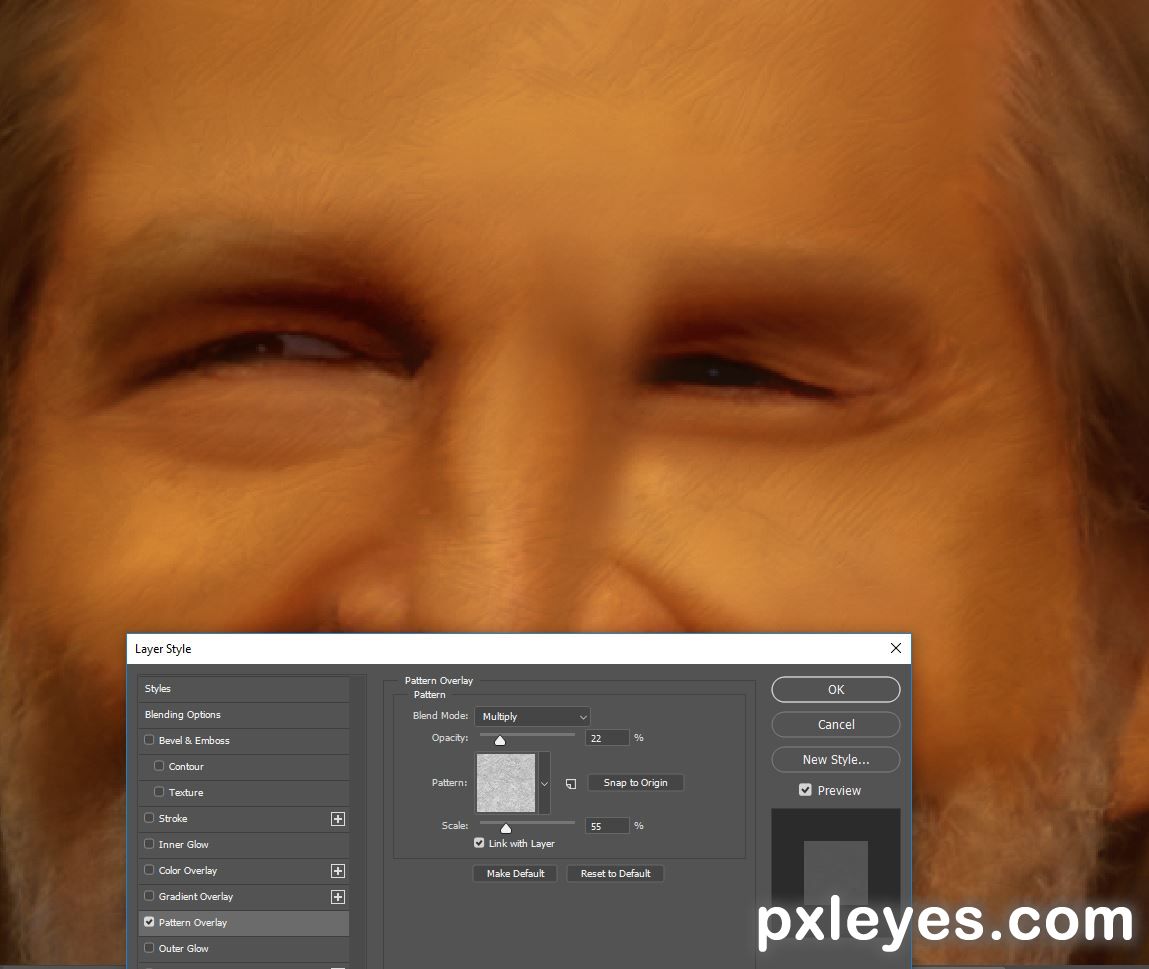Viewport: 1149px width, 969px height.
Task: Select the Outer Glow effect row
Action: pyautogui.click(x=244, y=948)
